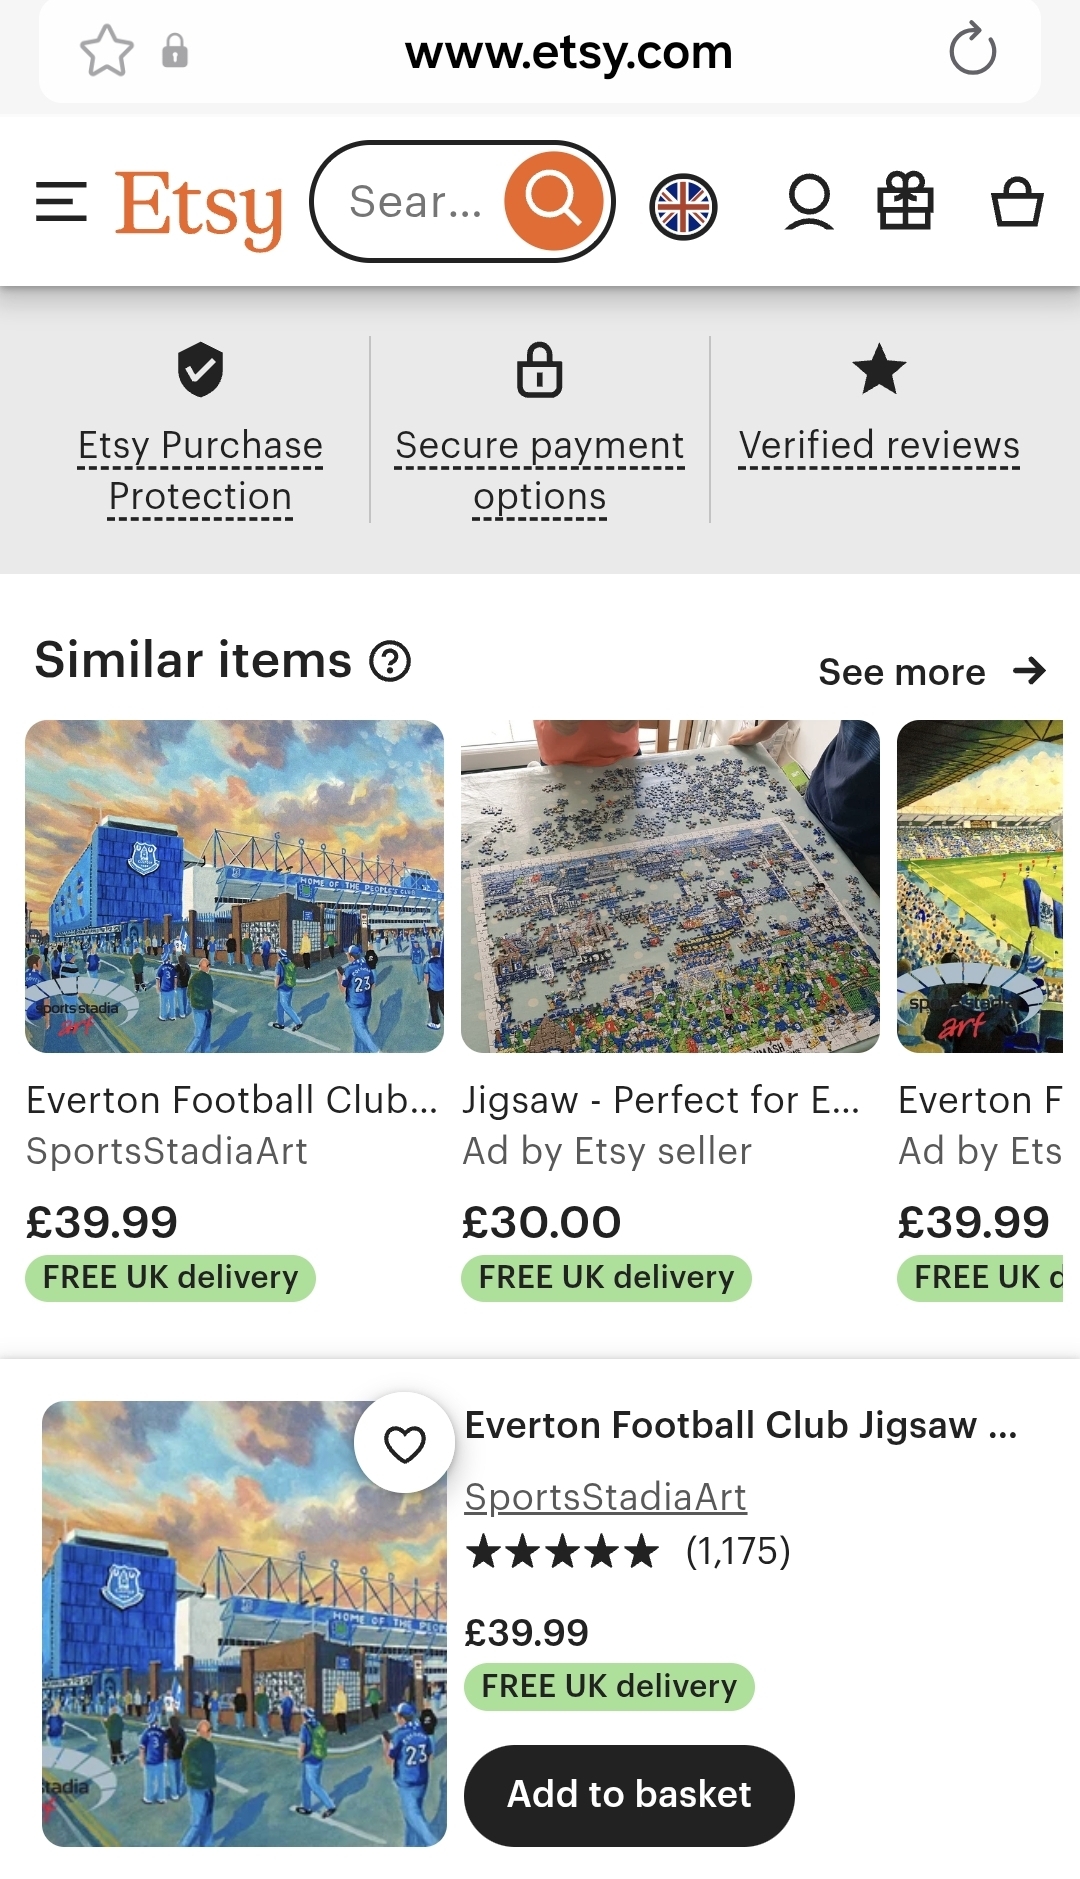Reload the page

coord(972,51)
